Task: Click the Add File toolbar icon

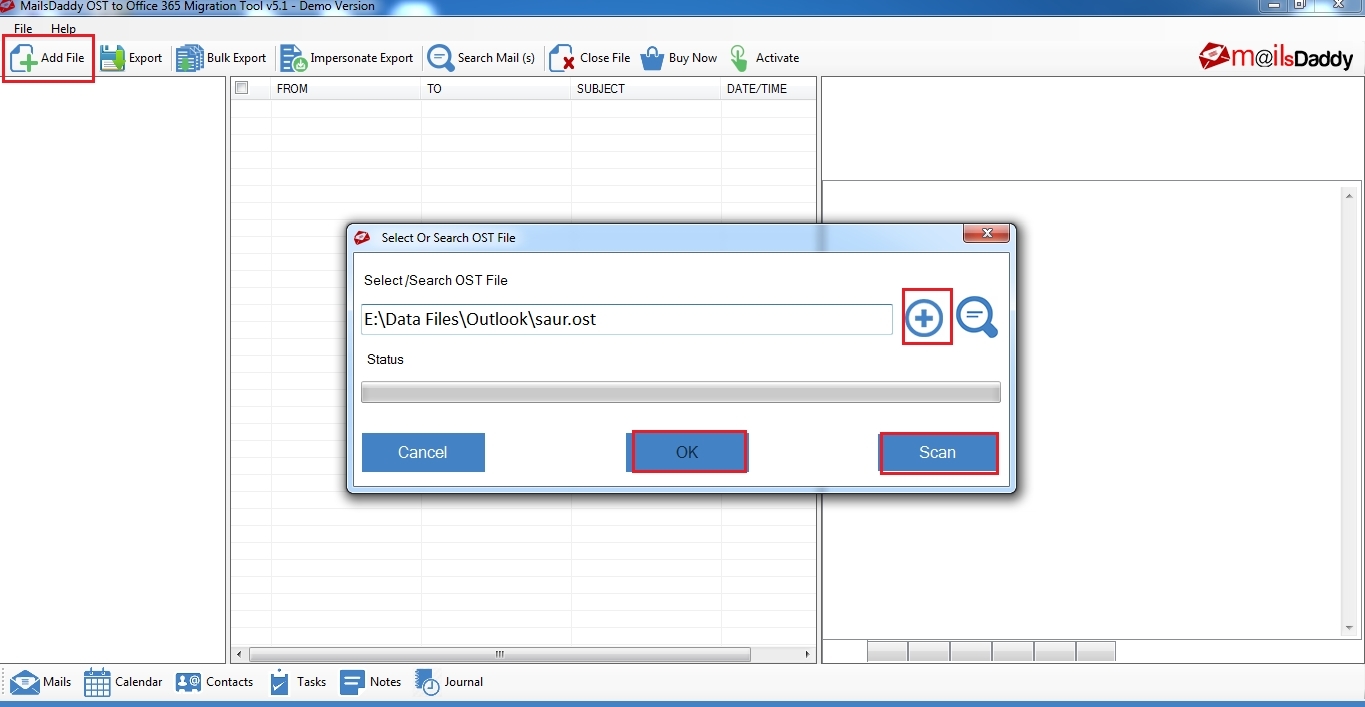Action: click(23, 59)
